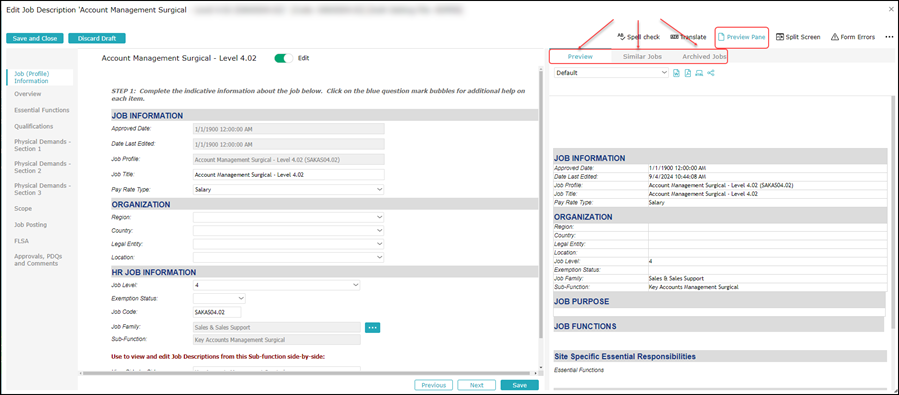Screen dimensions: 899x395
Task: Go to Job Posting section
Action: click(x=30, y=225)
